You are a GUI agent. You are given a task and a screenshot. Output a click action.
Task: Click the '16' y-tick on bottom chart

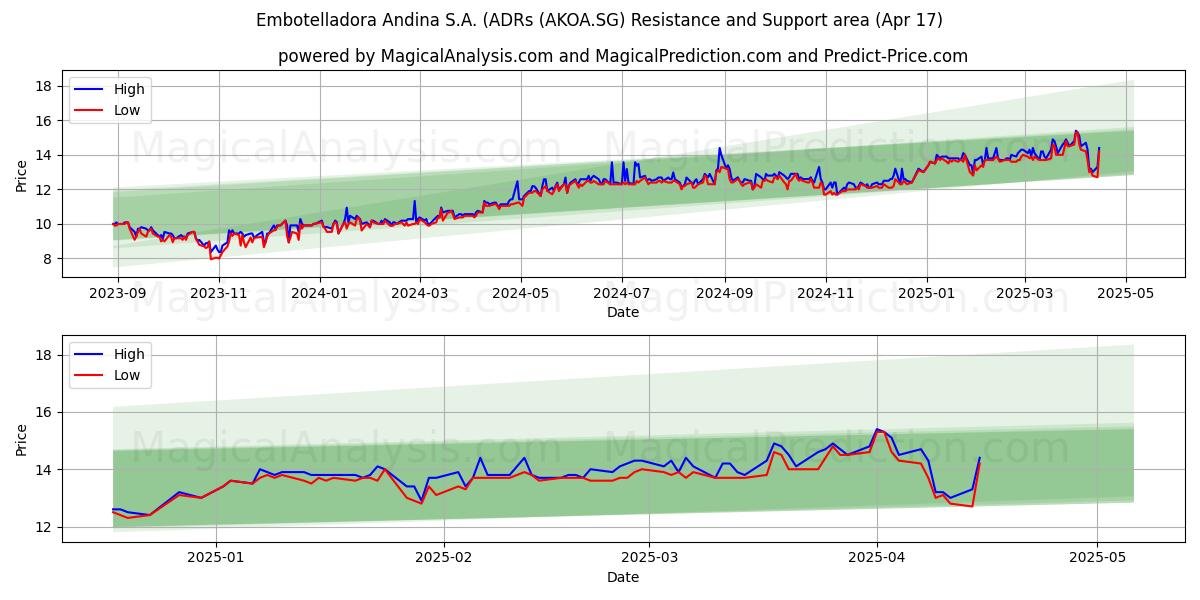tap(44, 413)
